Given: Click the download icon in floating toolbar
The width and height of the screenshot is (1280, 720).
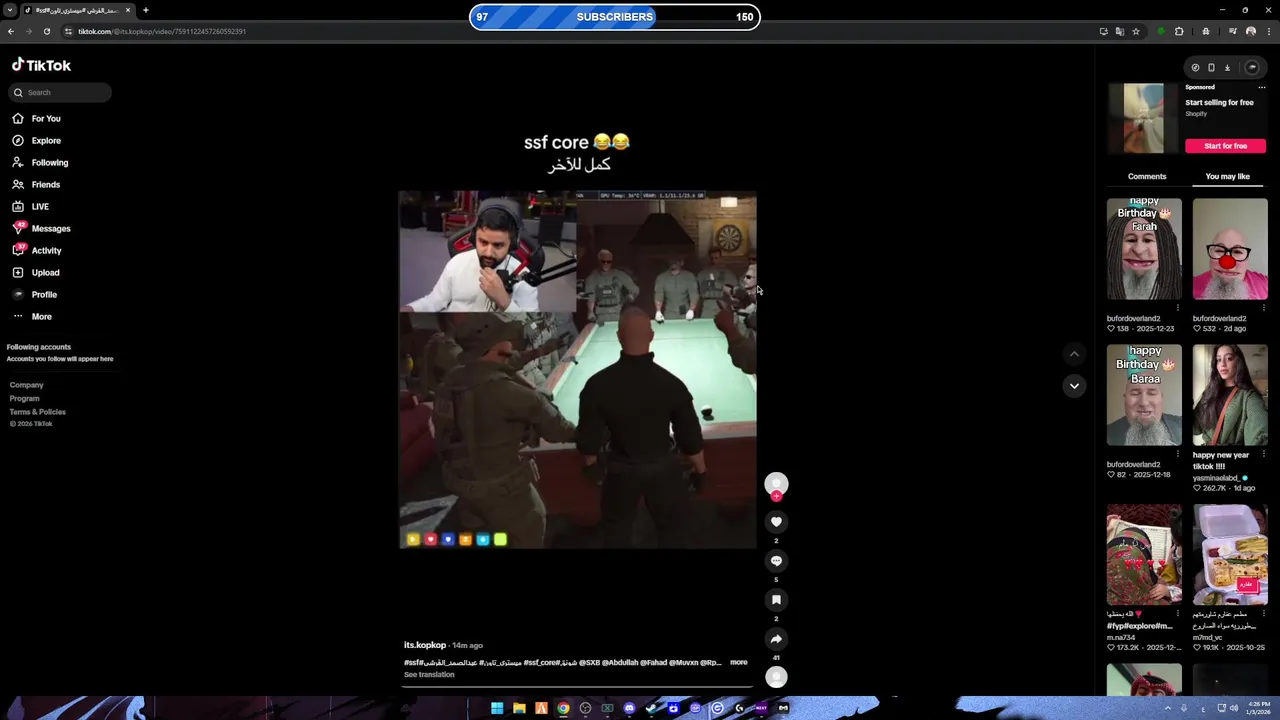Looking at the screenshot, I should click(x=1227, y=67).
